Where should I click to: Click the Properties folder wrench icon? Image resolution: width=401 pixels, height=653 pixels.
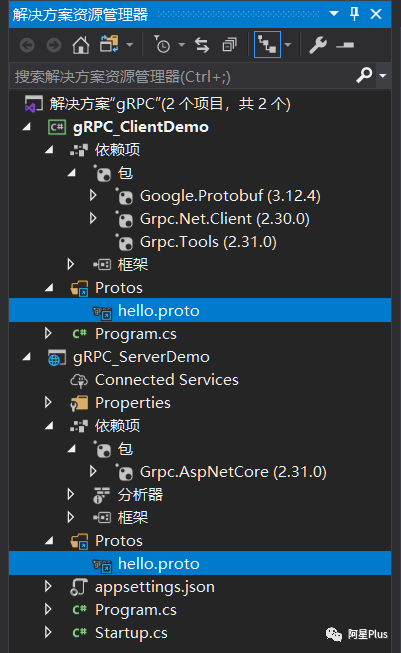79,403
